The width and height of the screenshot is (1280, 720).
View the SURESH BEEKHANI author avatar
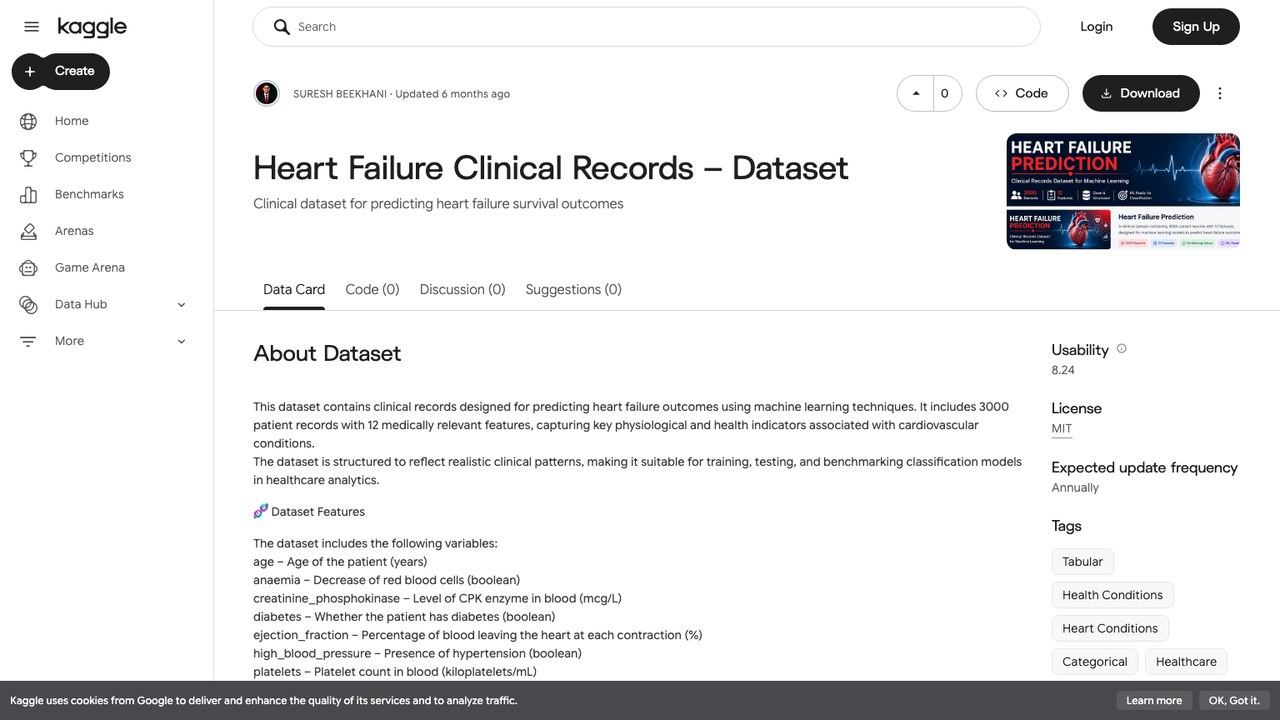[266, 93]
